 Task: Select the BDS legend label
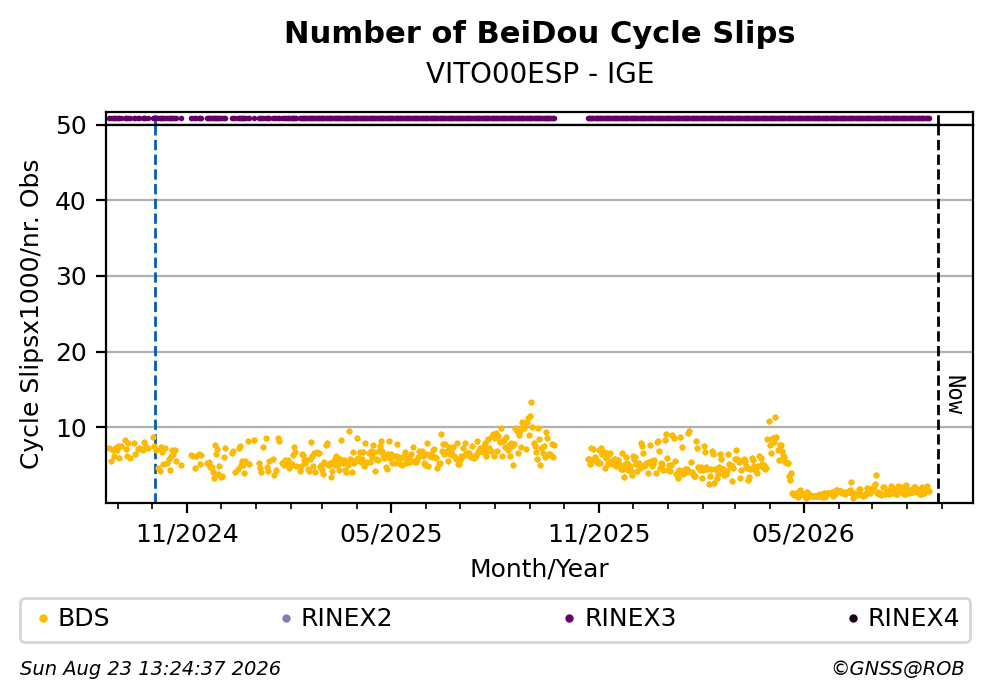(x=84, y=618)
